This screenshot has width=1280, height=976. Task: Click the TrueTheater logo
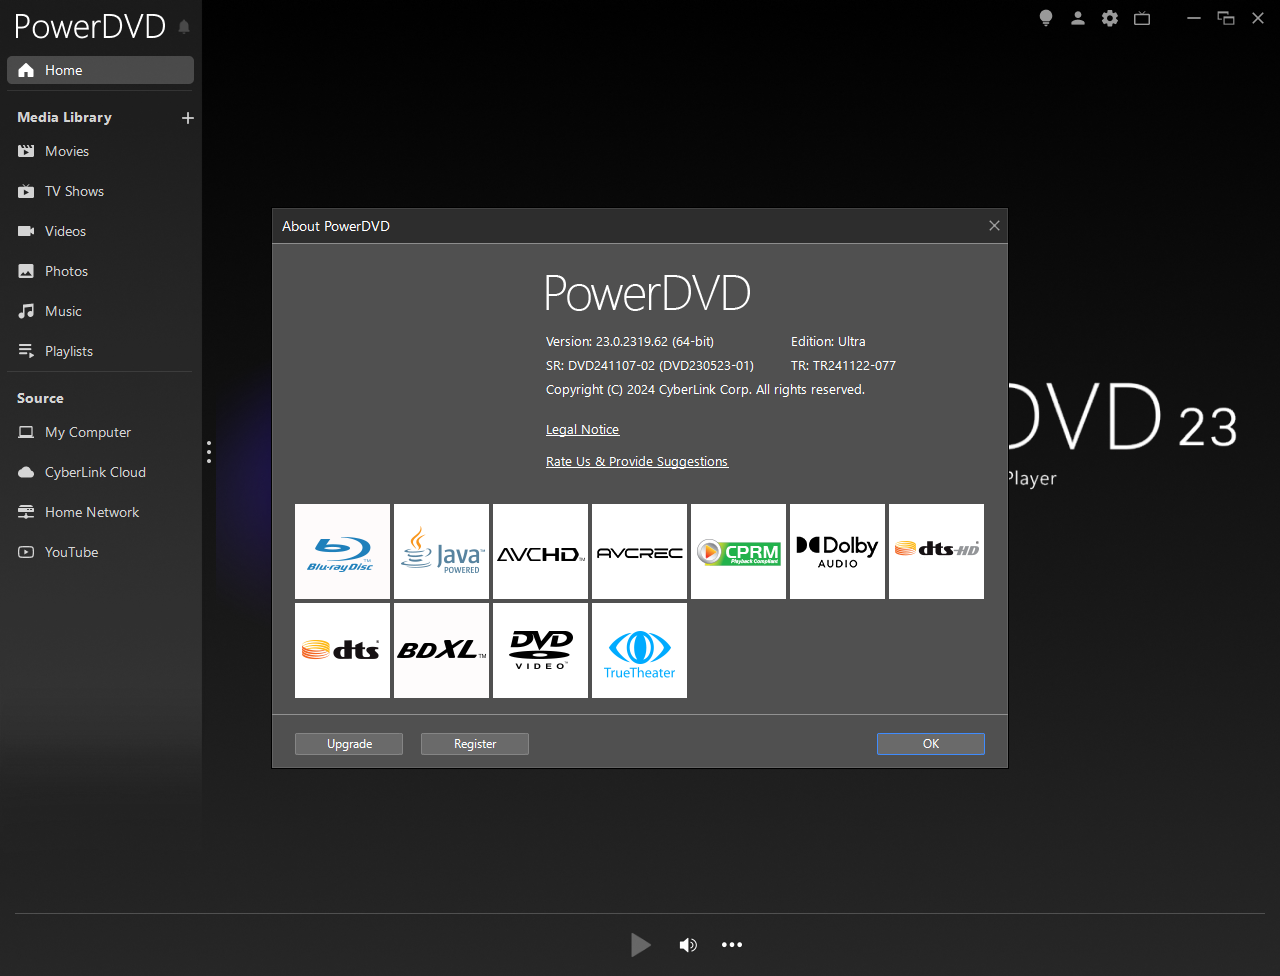[639, 650]
